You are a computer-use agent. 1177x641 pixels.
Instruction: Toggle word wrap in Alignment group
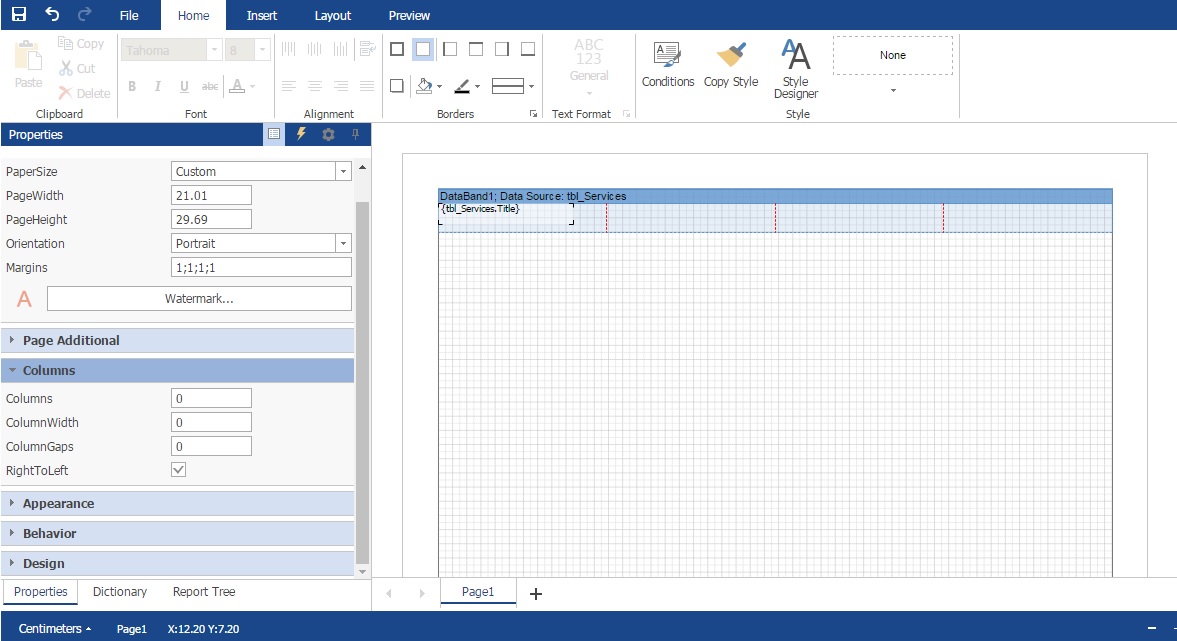tap(367, 50)
